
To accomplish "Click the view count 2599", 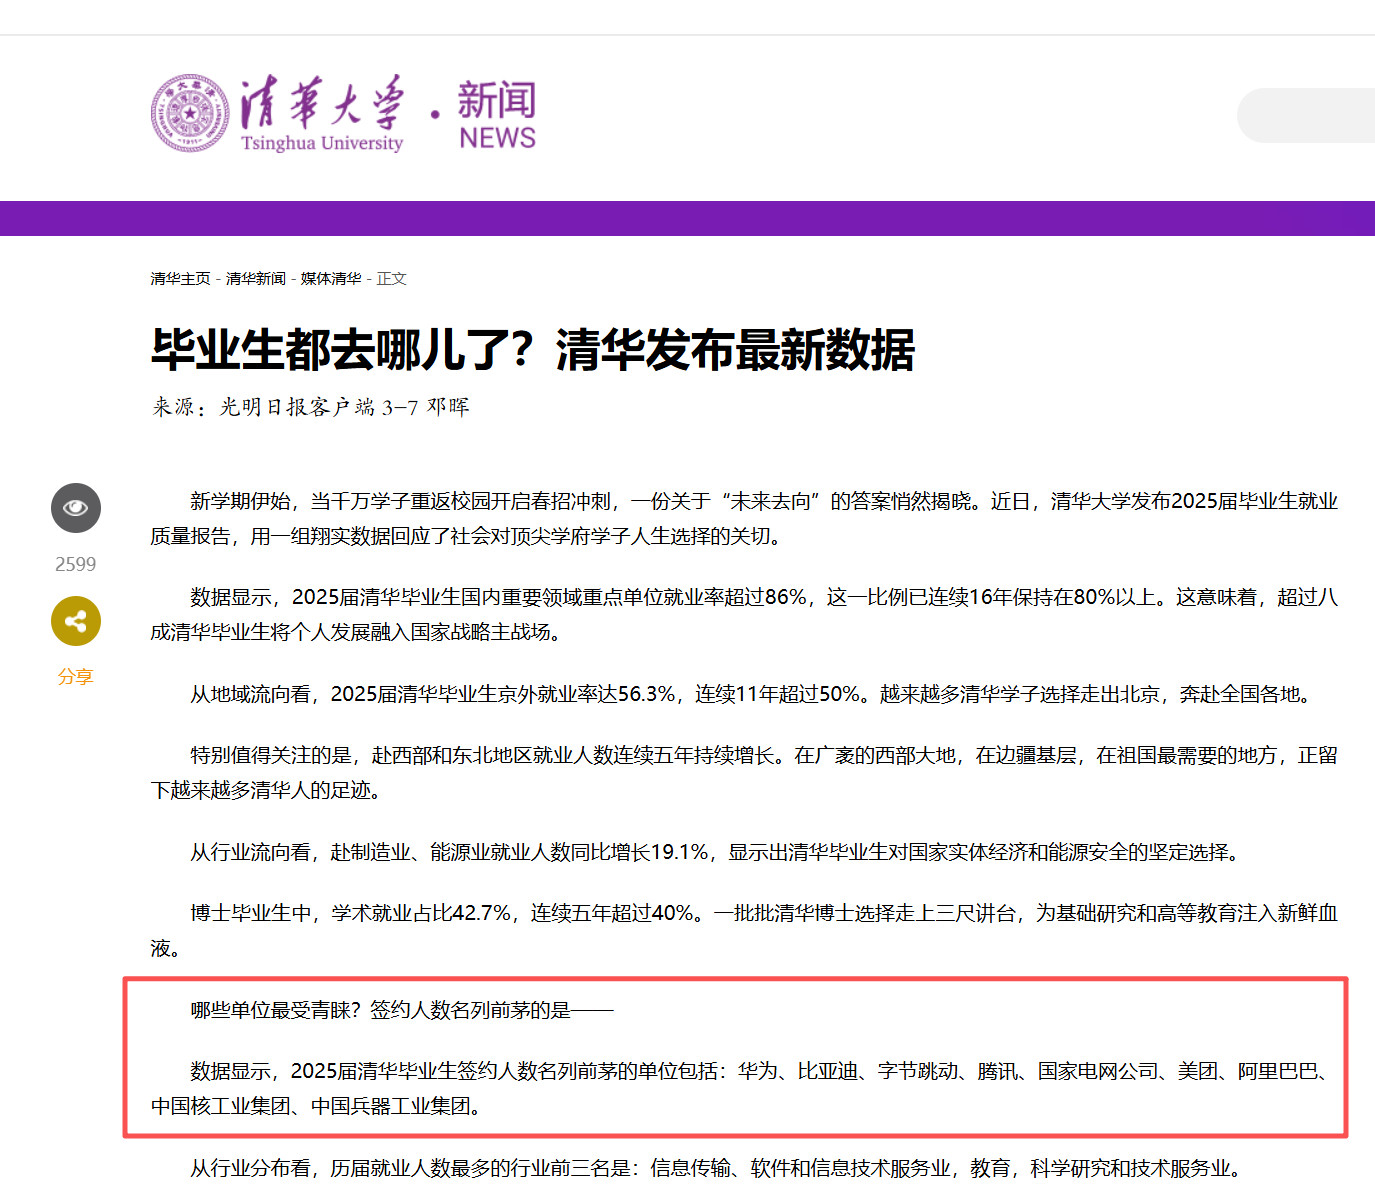I will point(76,564).
